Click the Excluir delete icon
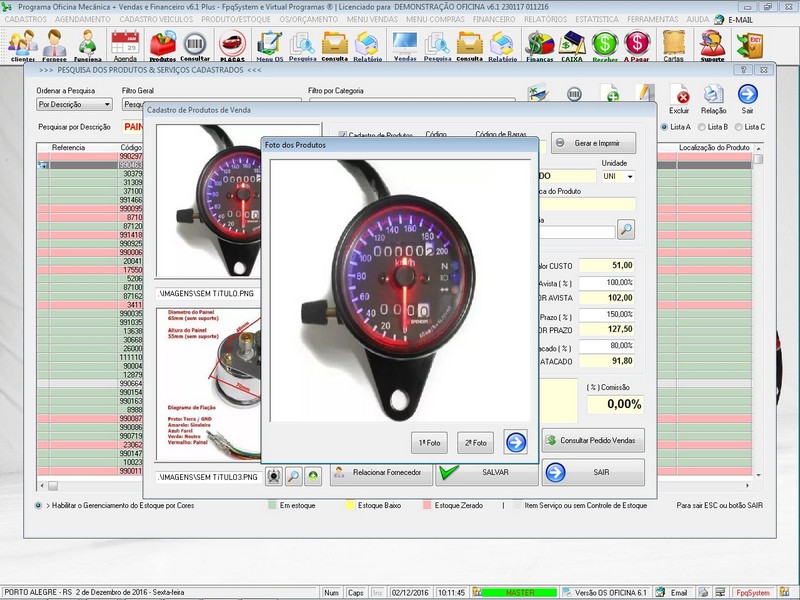This screenshot has width=800, height=600. click(679, 99)
